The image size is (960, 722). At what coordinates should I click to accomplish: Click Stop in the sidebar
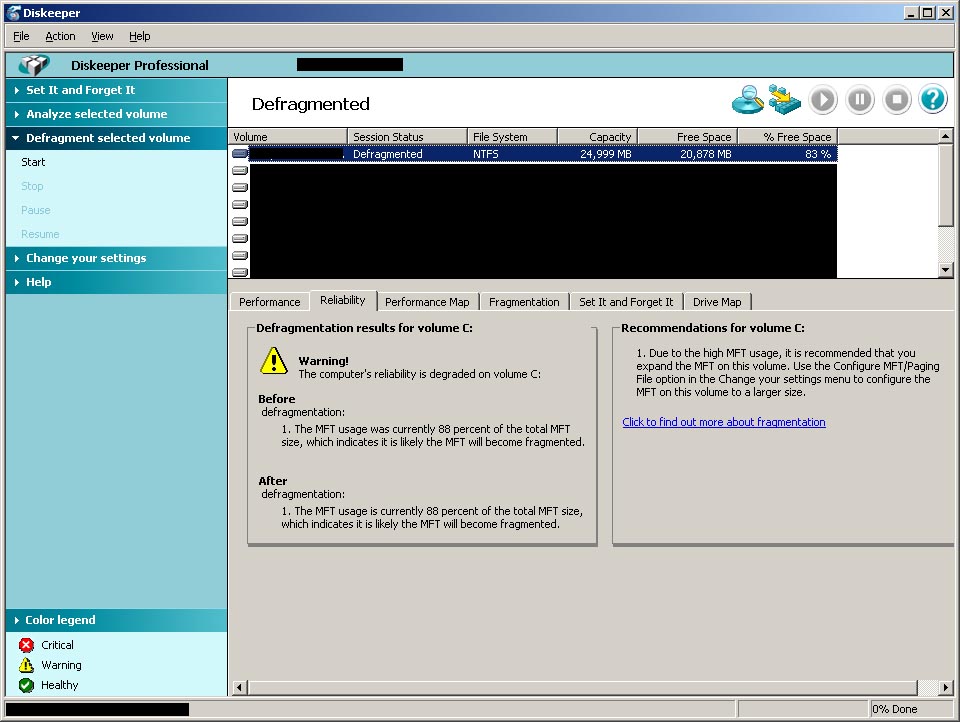(x=32, y=186)
